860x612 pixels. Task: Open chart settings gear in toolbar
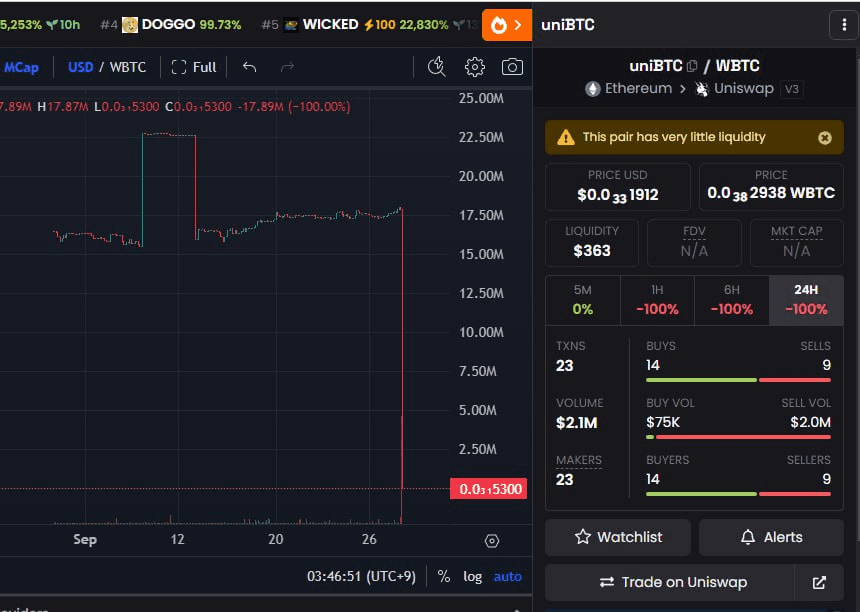click(x=474, y=67)
